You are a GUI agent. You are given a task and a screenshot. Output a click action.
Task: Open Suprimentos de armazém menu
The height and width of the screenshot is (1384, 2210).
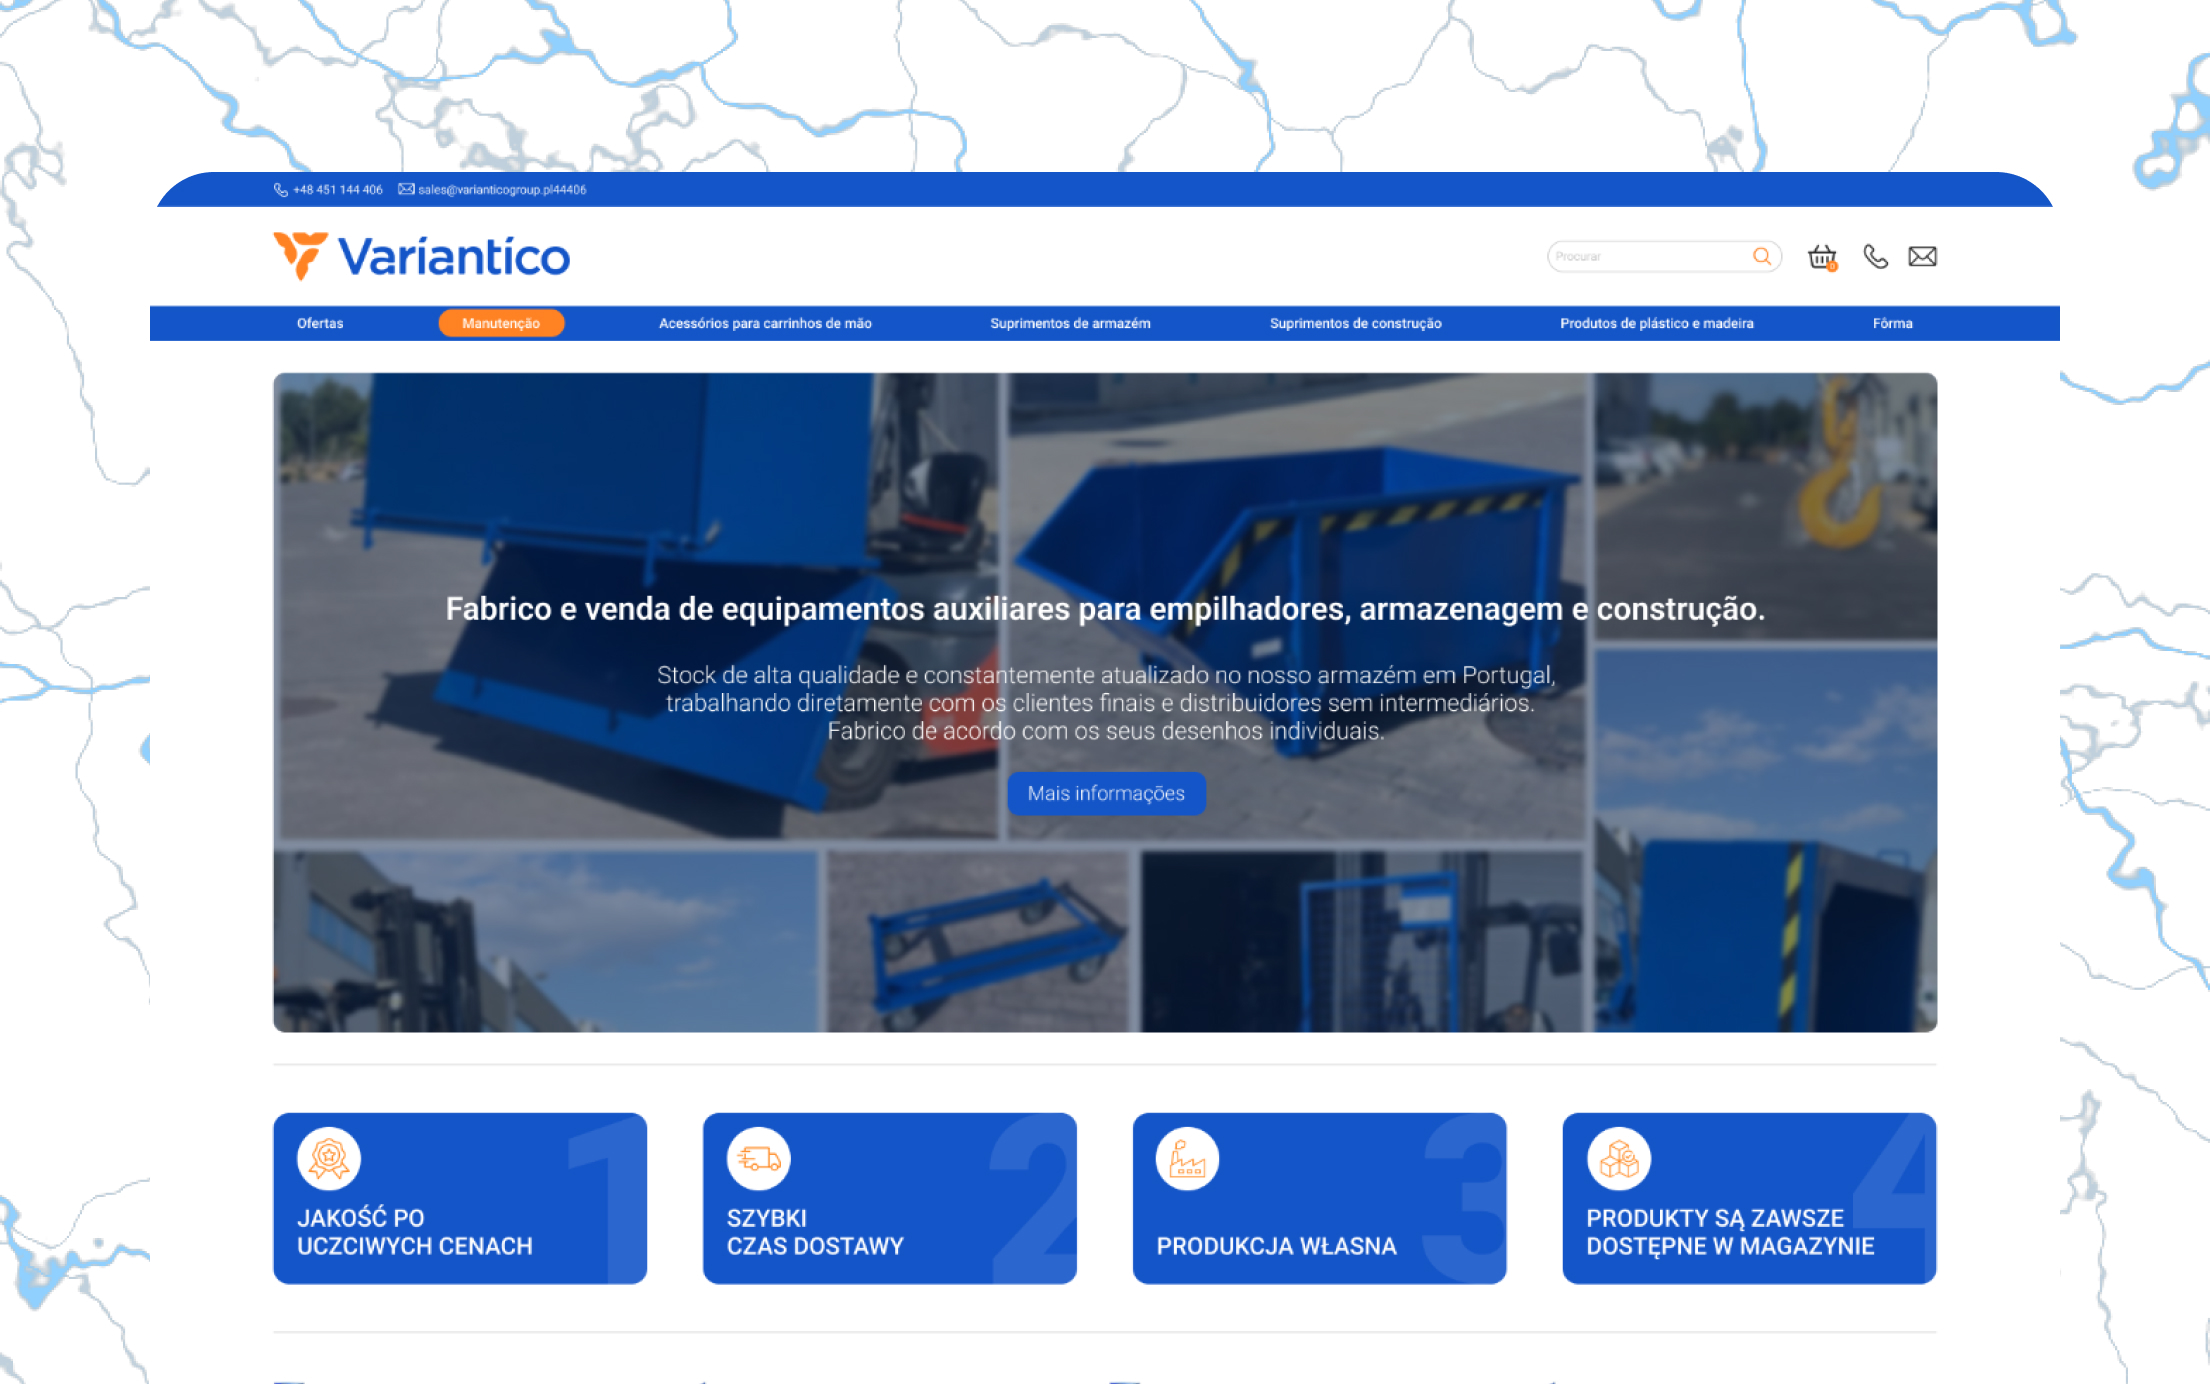pos(1070,323)
